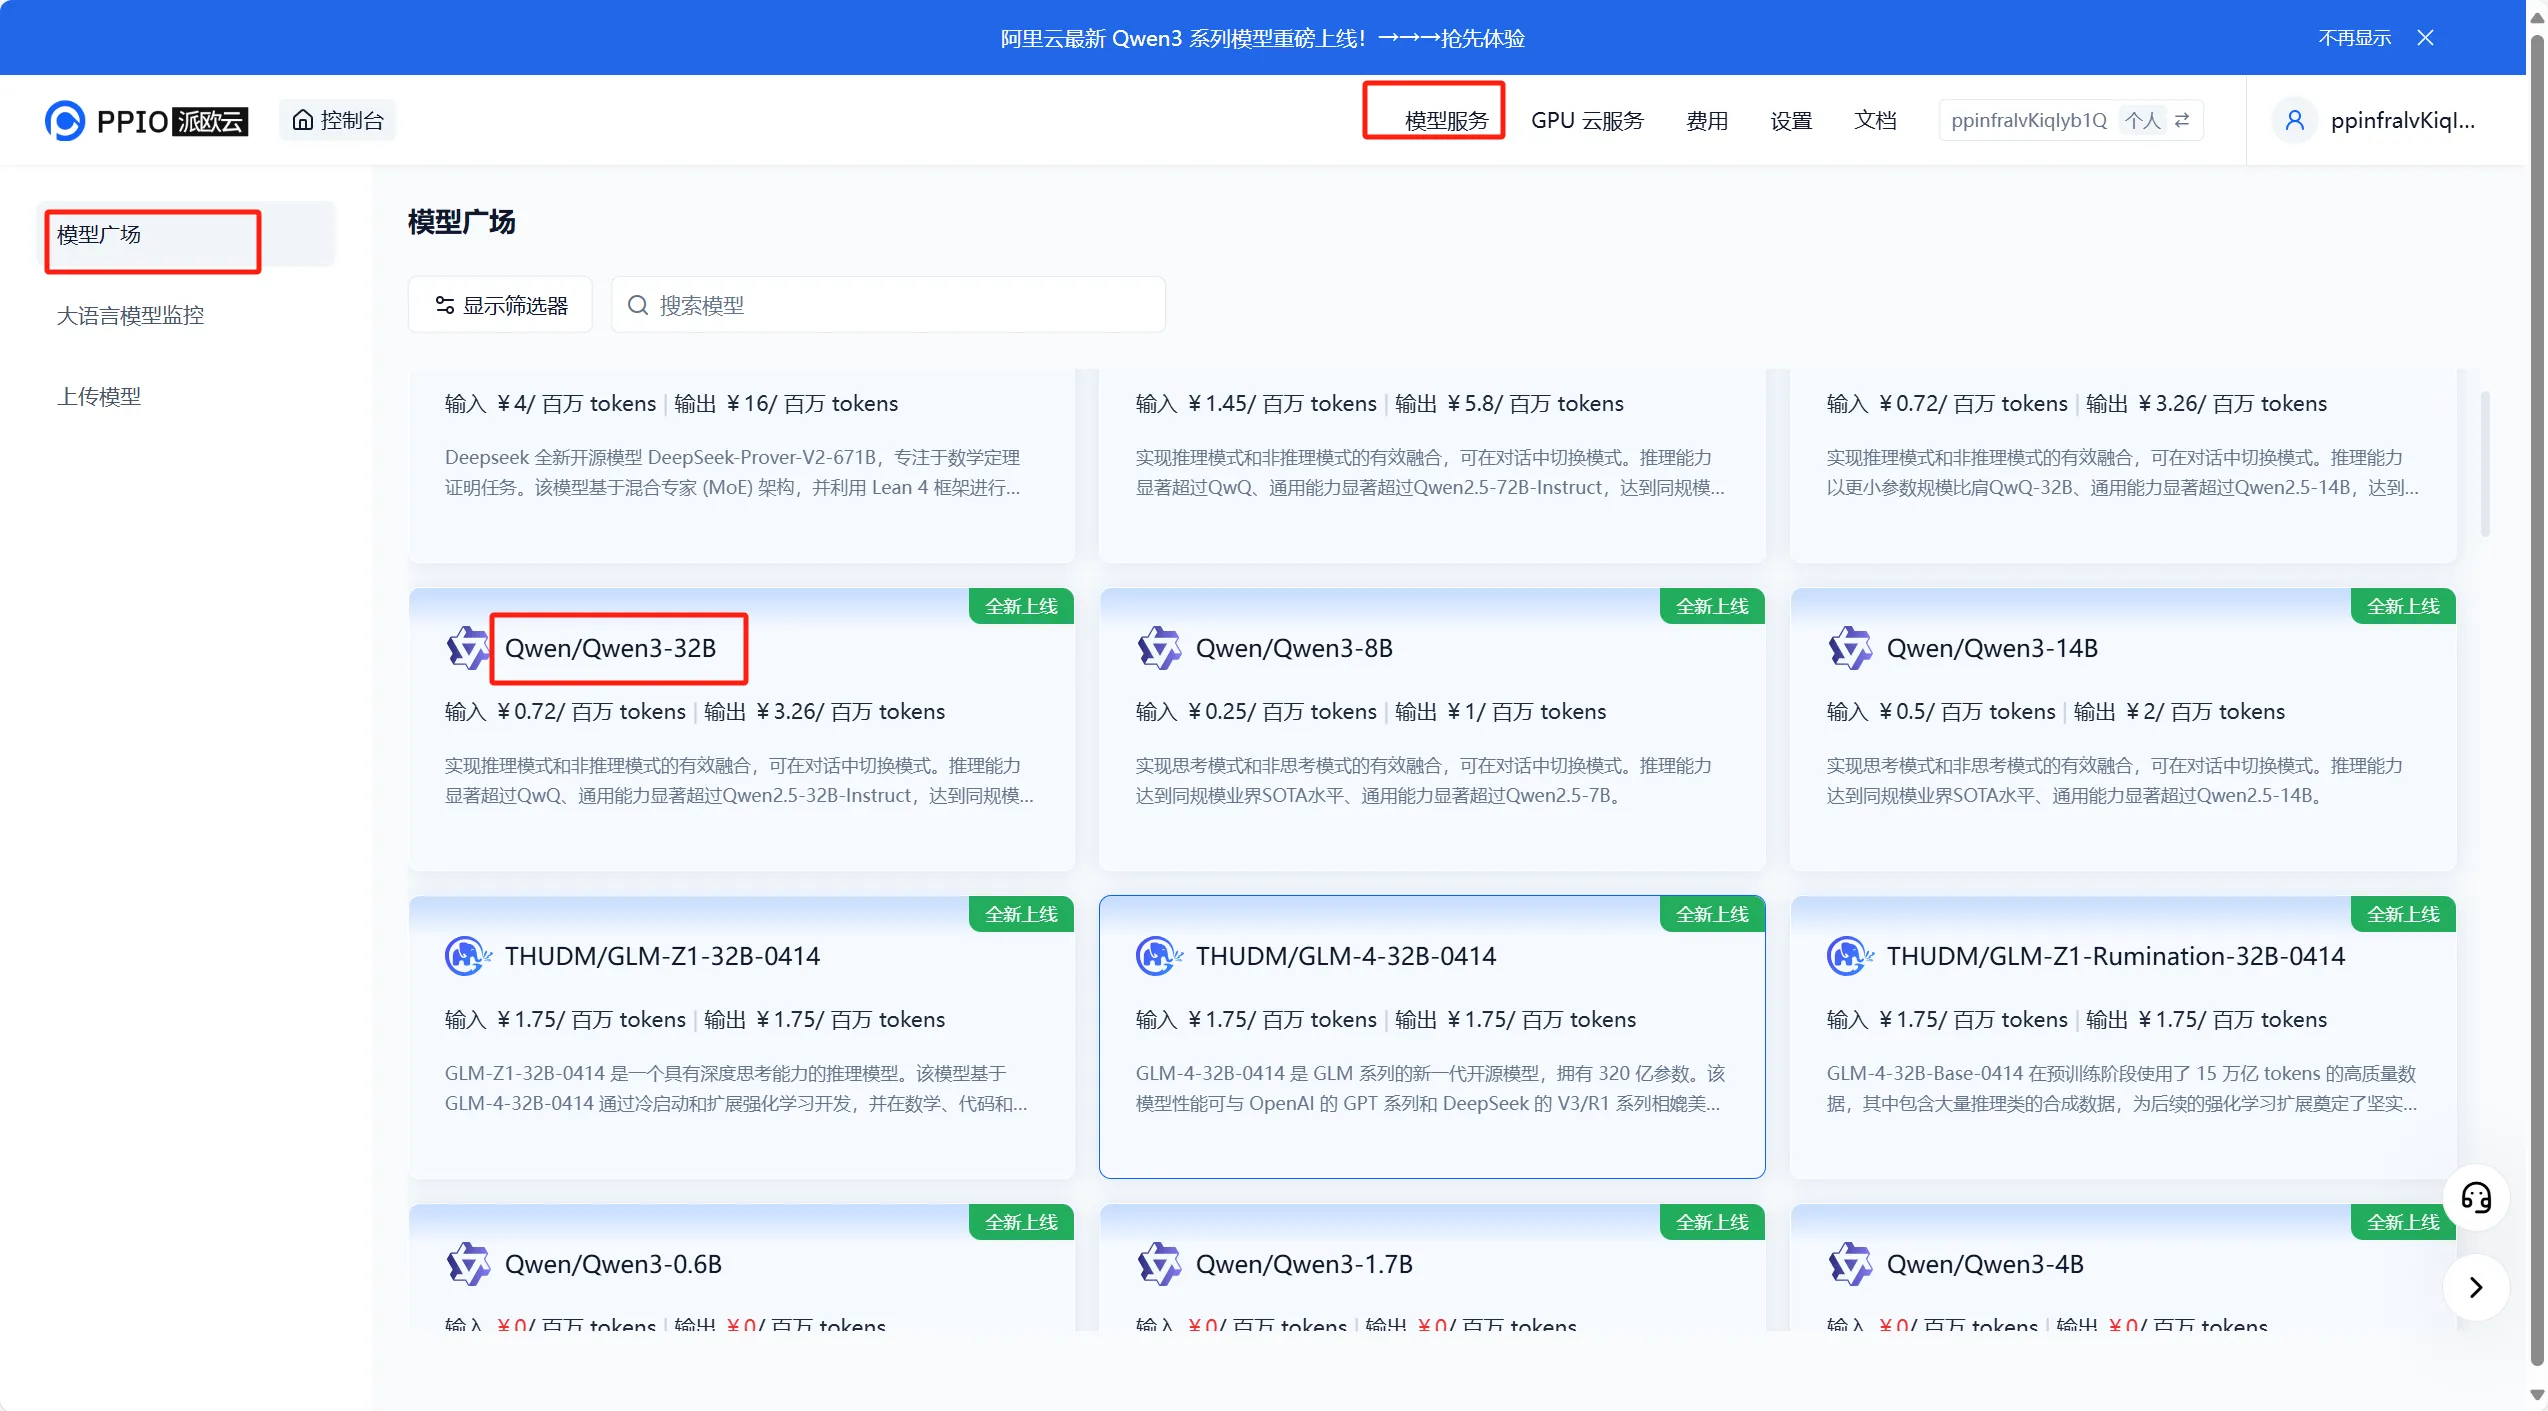The image size is (2548, 1411).
Task: Click the user avatar icon
Action: [2294, 121]
